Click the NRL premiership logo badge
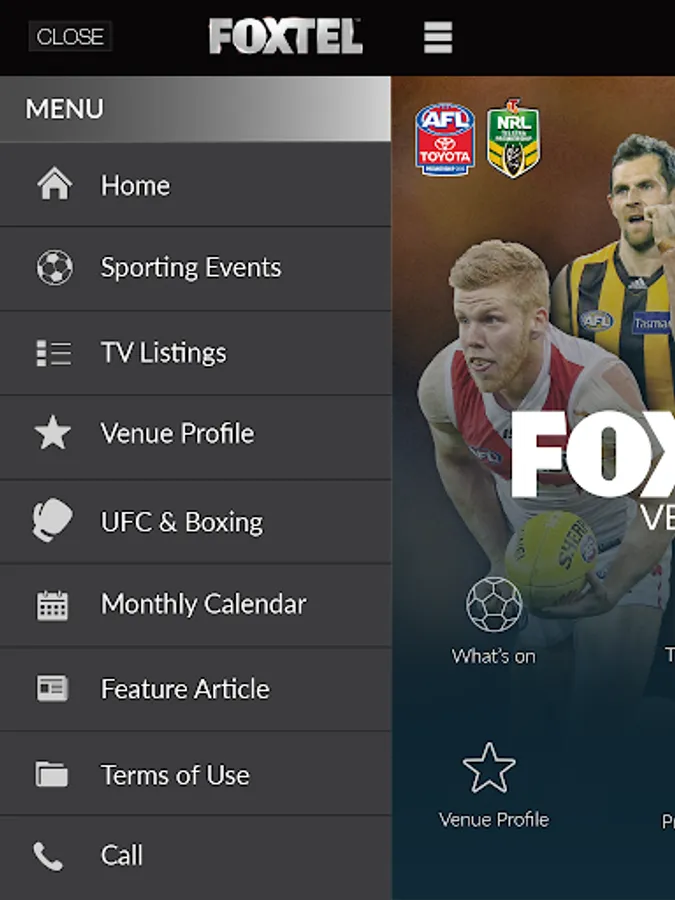Viewport: 675px width, 900px height. point(513,138)
